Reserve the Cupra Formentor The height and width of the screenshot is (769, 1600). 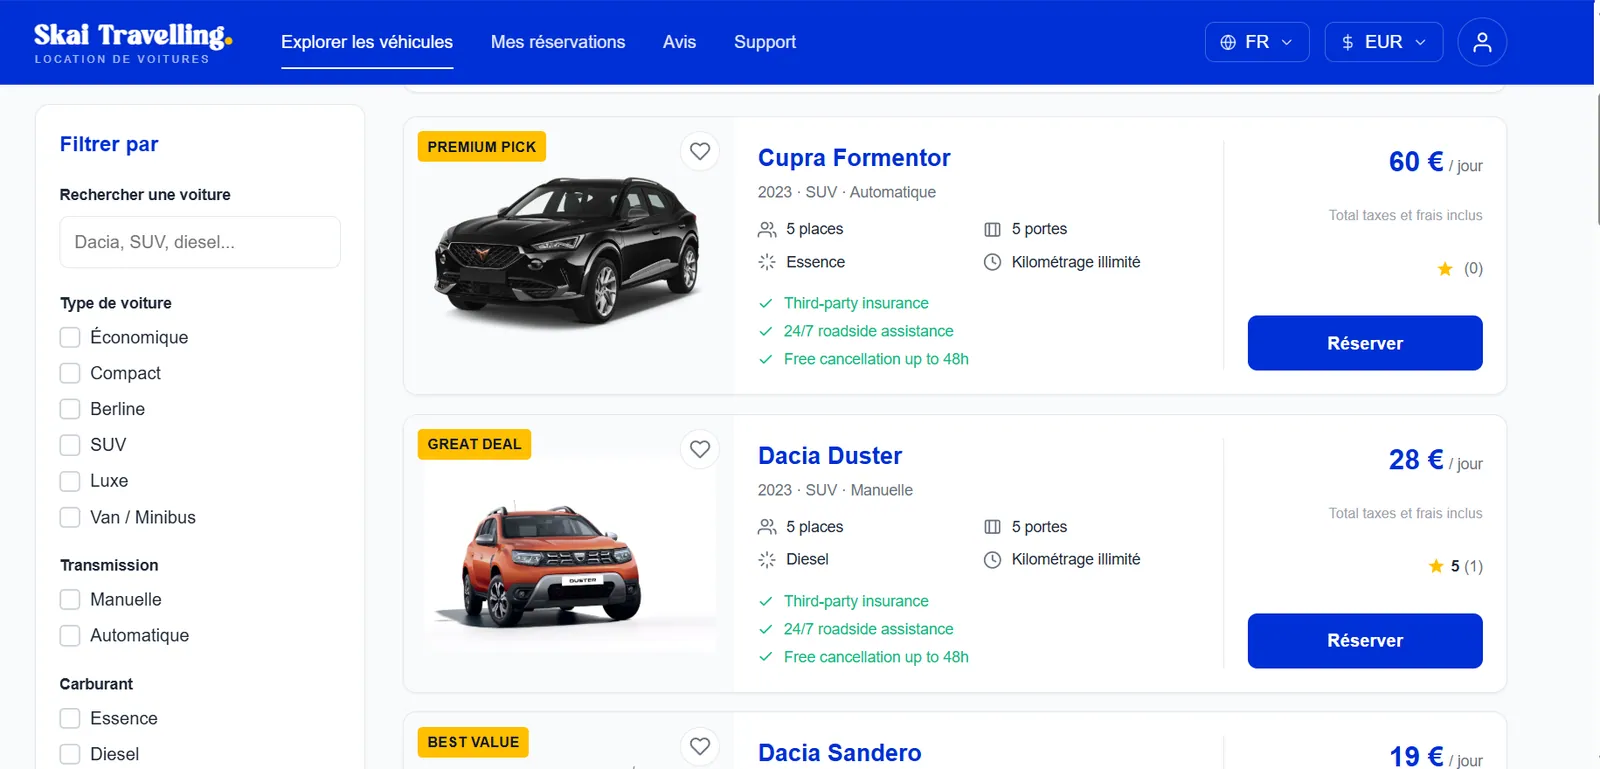point(1365,343)
